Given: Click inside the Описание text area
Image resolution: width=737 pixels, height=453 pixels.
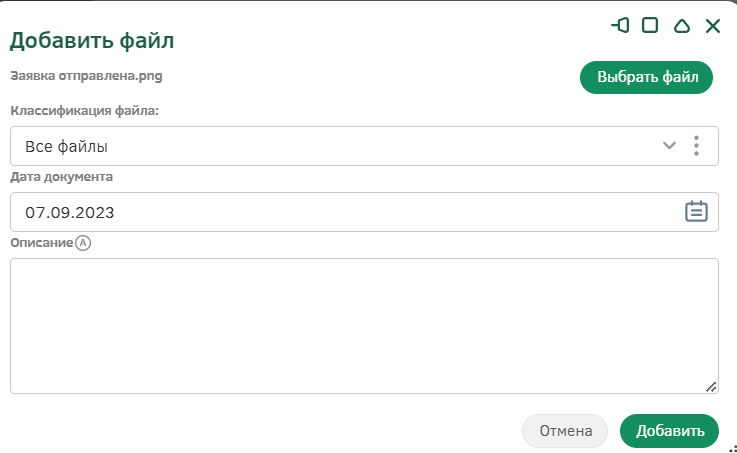Looking at the screenshot, I should (x=364, y=326).
